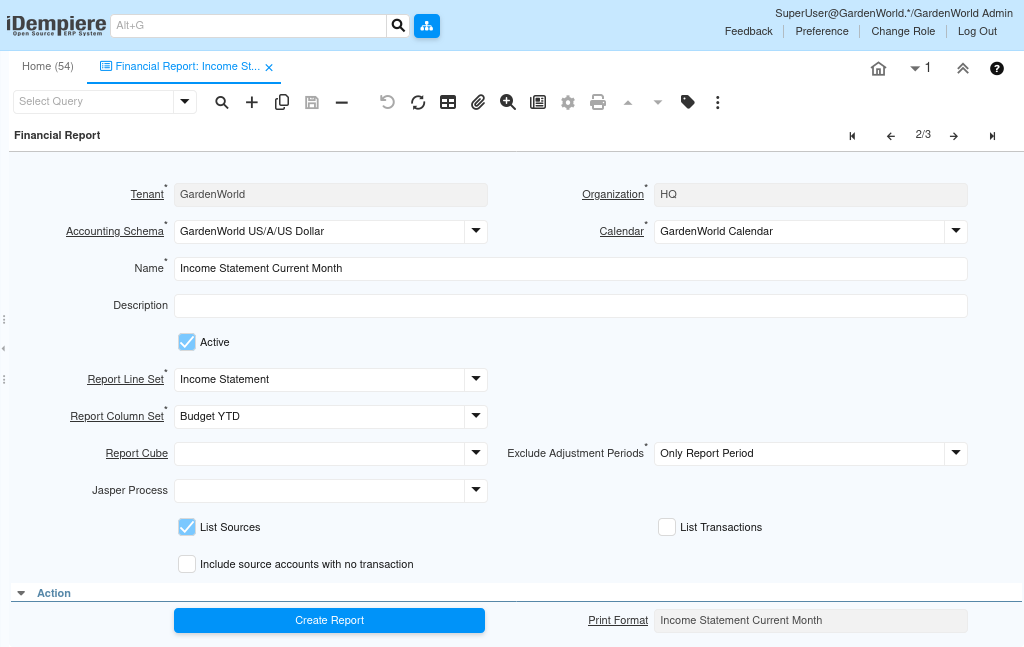The image size is (1024, 647).
Task: Click the Create Report button
Action: click(x=329, y=620)
